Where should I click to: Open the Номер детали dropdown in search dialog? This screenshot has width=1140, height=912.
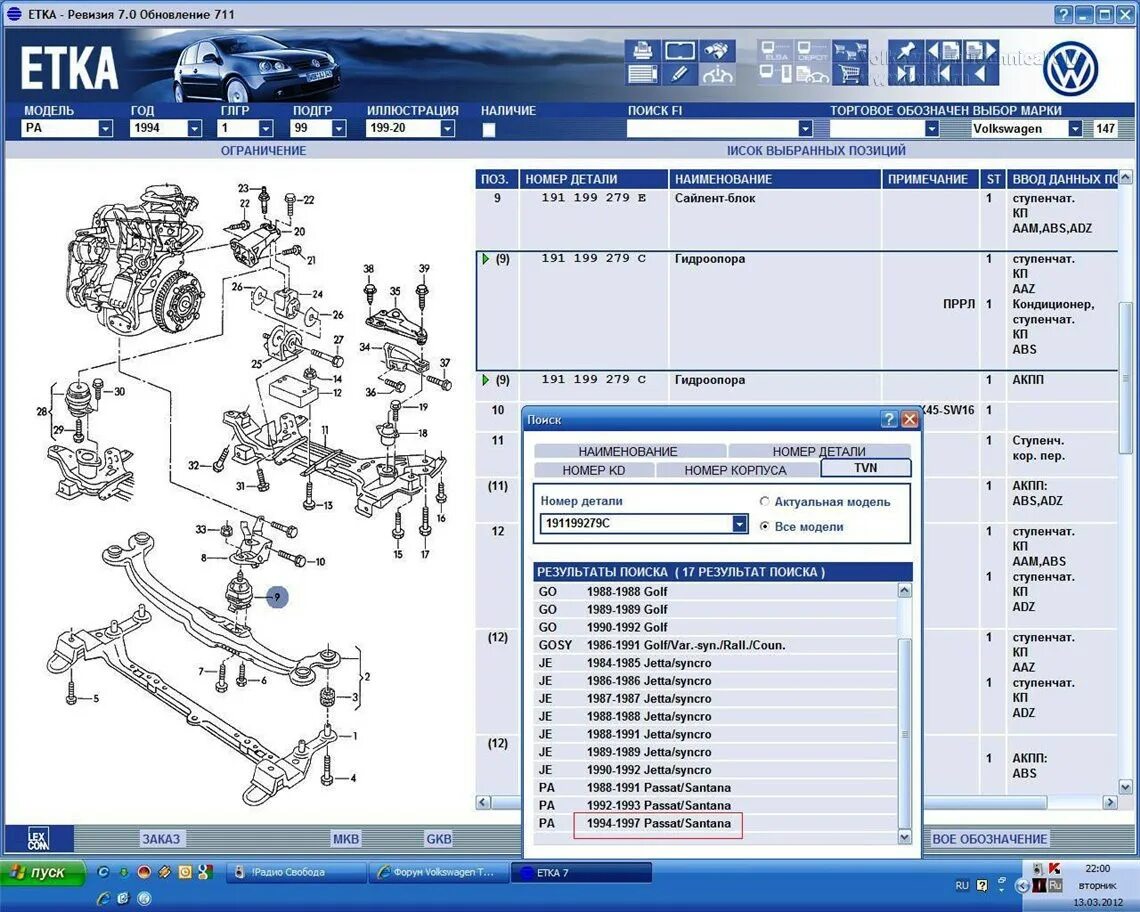click(739, 524)
